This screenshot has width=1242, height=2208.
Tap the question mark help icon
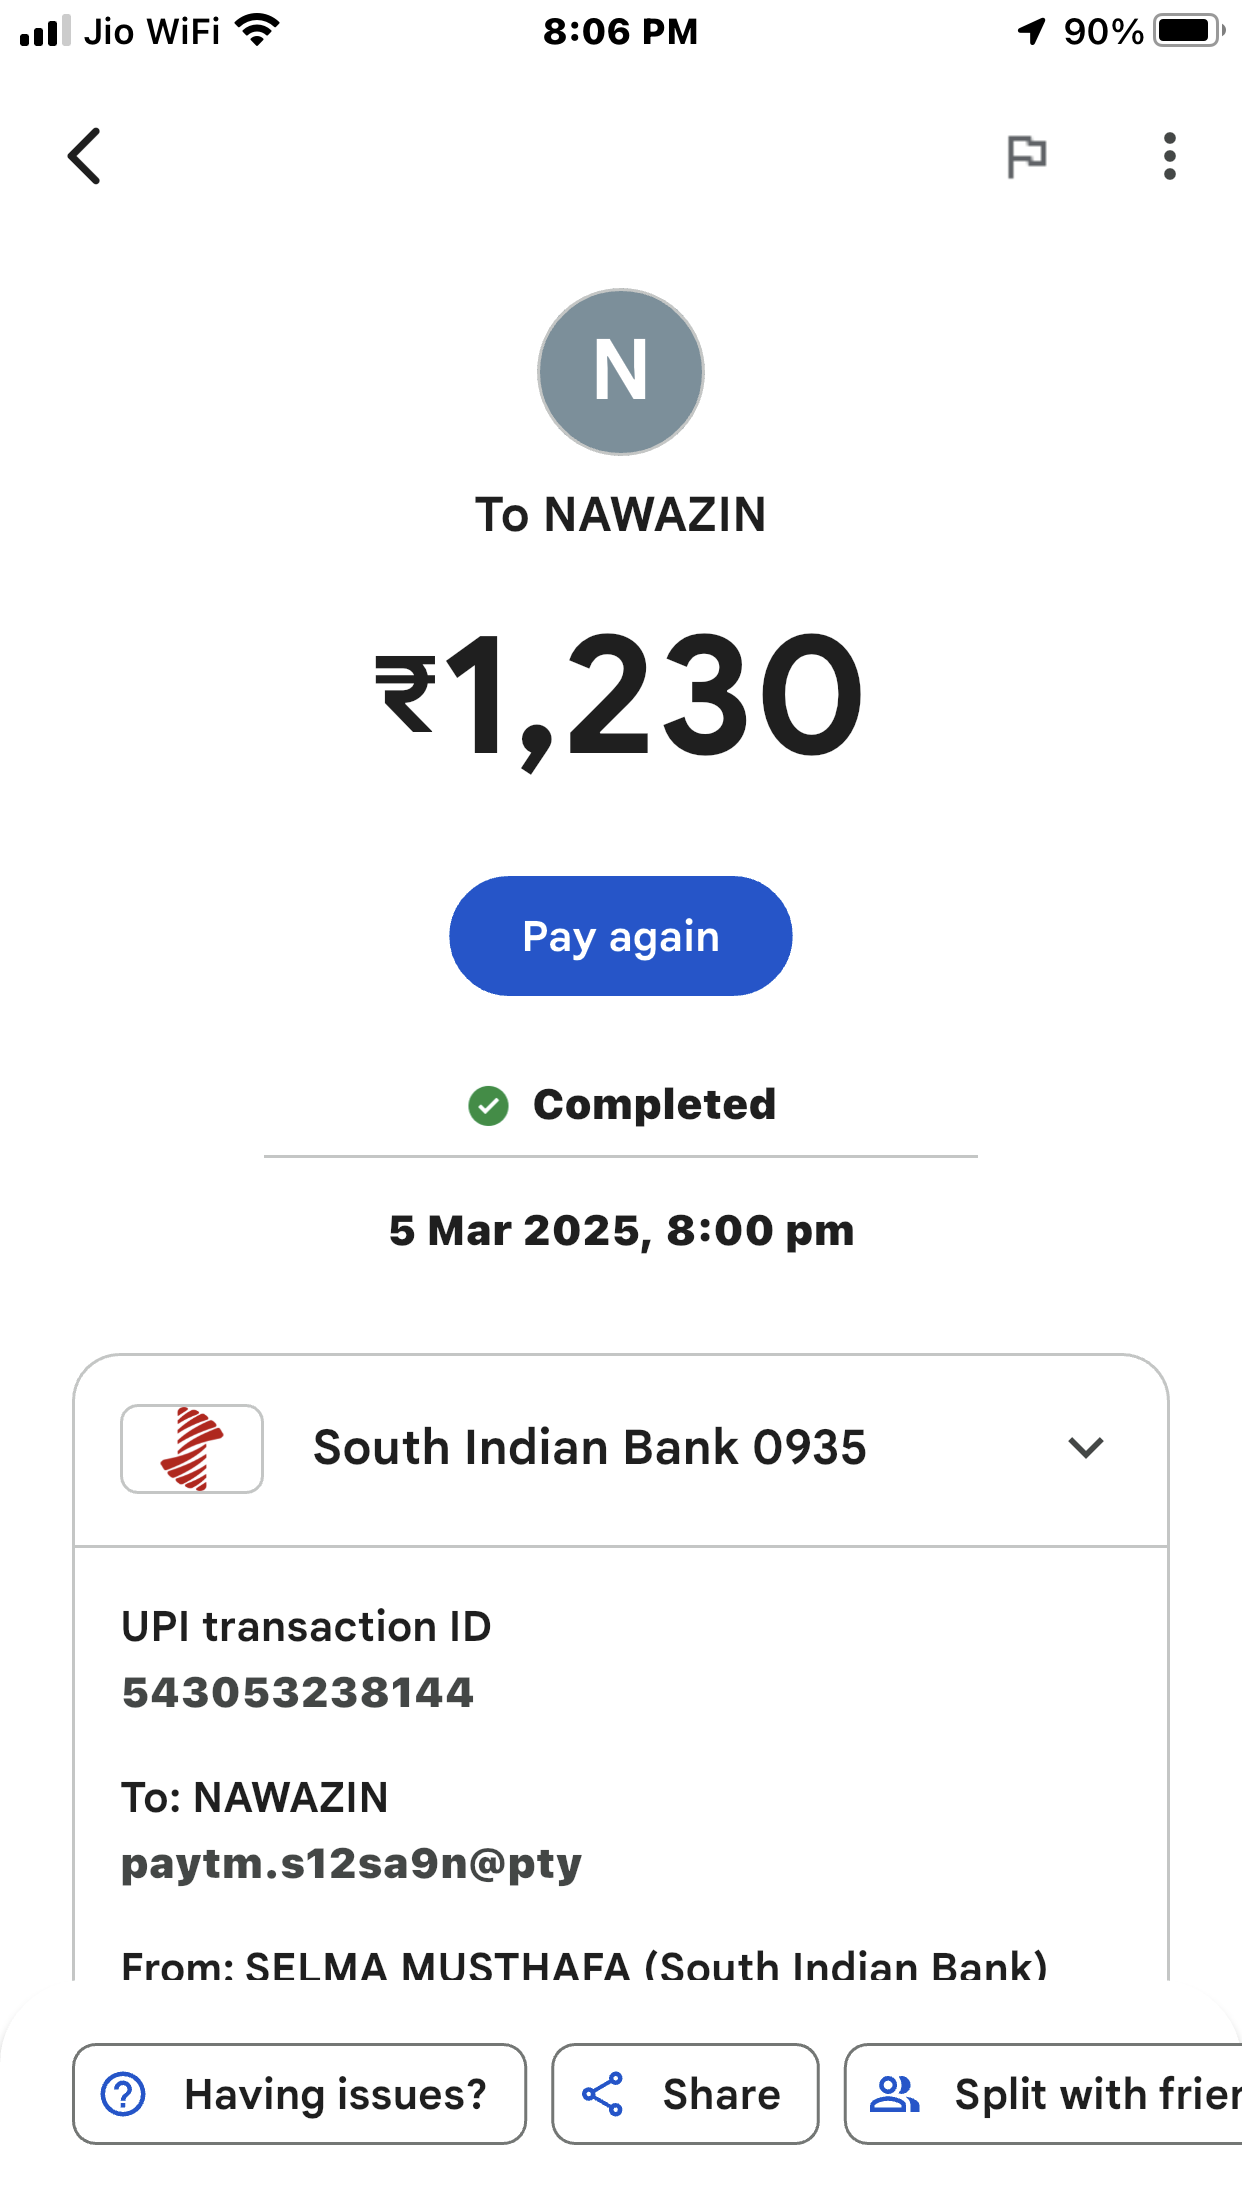[x=124, y=2094]
